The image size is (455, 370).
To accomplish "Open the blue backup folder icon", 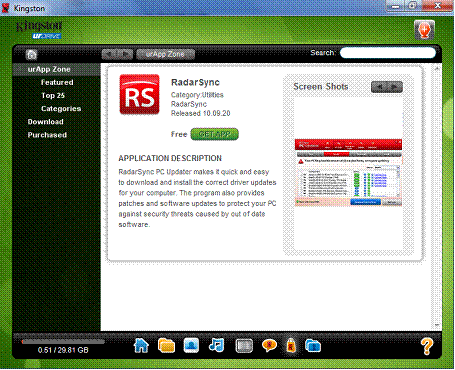I will click(x=313, y=346).
